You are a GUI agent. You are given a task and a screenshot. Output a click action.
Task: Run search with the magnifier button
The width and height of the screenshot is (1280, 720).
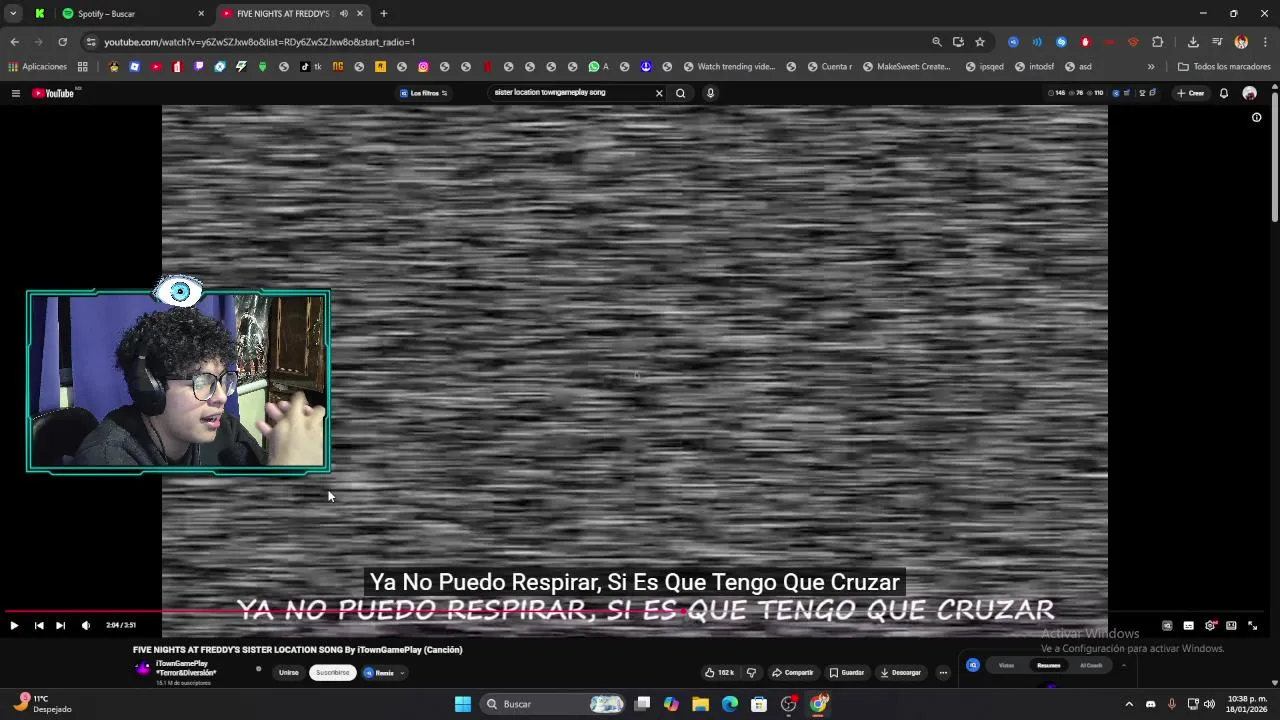click(x=680, y=93)
